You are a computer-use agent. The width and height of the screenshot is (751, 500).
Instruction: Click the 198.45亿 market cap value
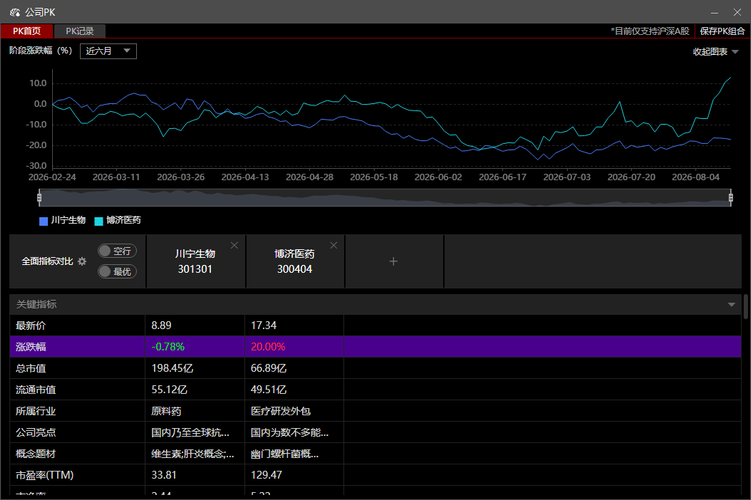tap(172, 368)
